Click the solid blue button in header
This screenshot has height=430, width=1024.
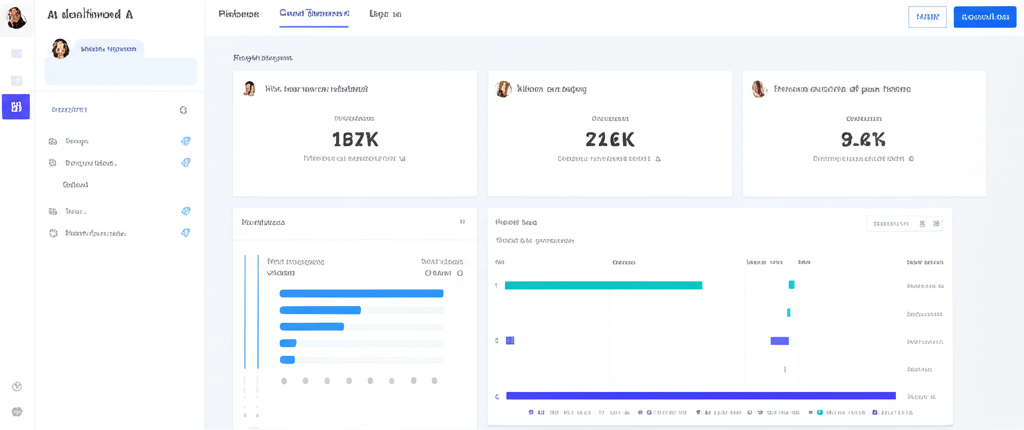tap(984, 17)
